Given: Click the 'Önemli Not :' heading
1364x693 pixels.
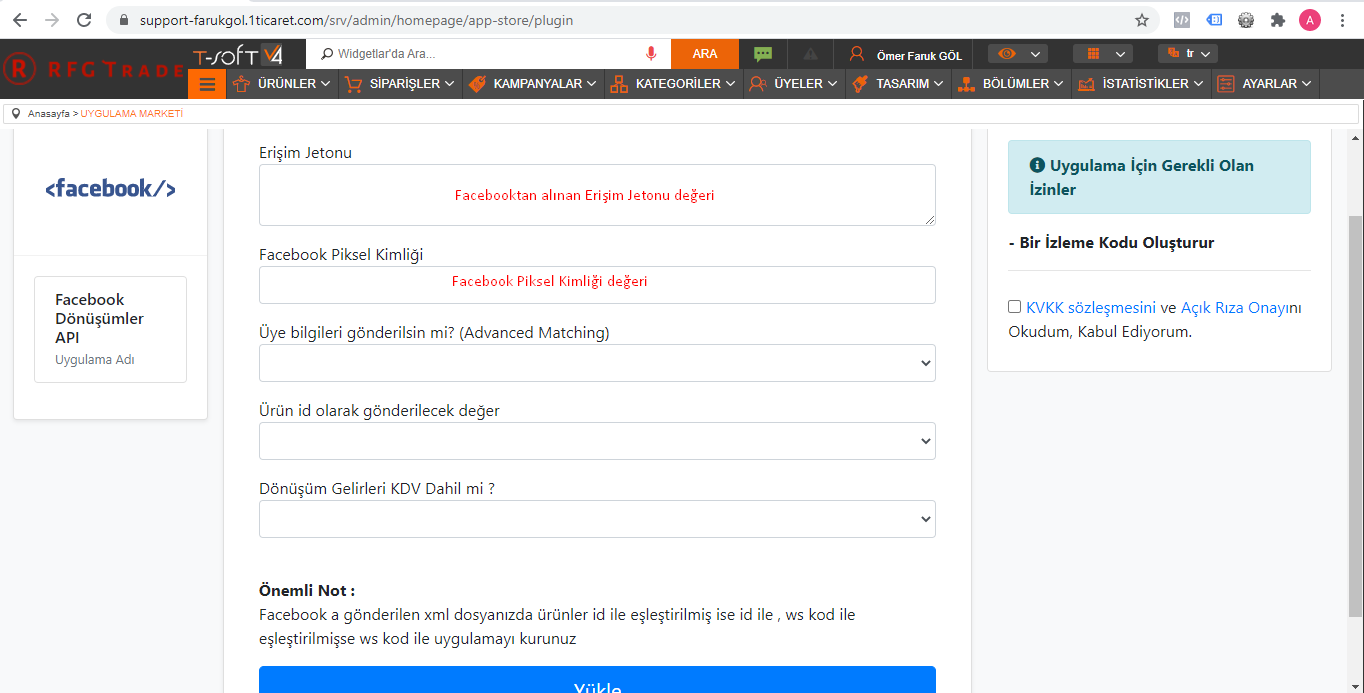Looking at the screenshot, I should click(x=307, y=590).
